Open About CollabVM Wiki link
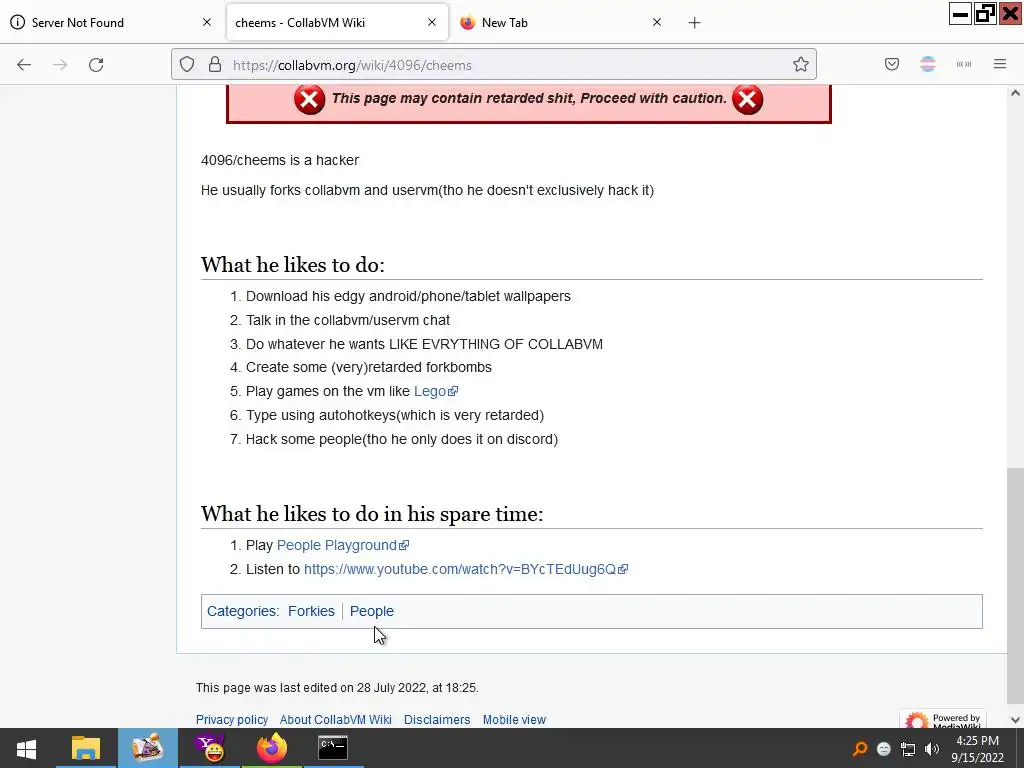1024x768 pixels. [x=336, y=720]
